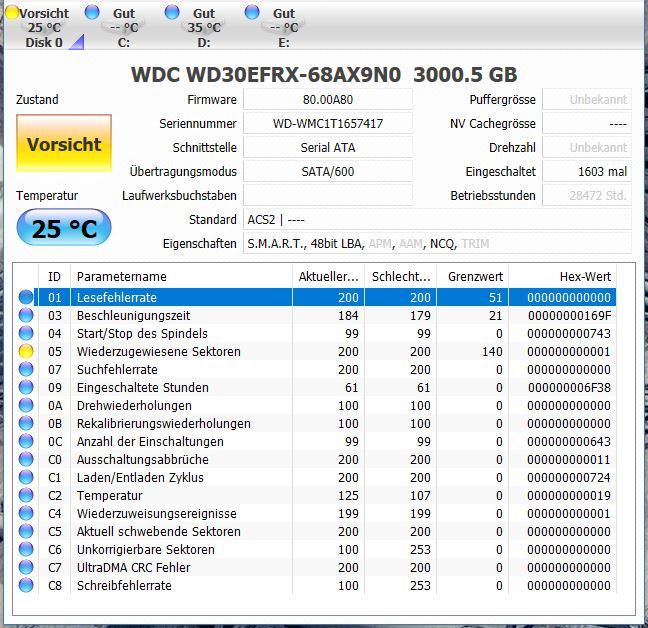Click the blue status icon for Beschleunigungszeit
This screenshot has width=648, height=628.
(x=26, y=315)
